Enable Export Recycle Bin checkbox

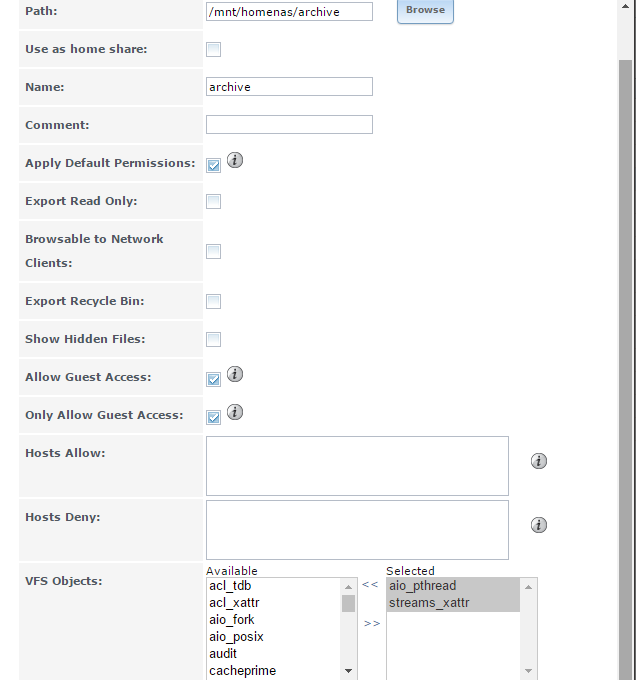click(213, 301)
